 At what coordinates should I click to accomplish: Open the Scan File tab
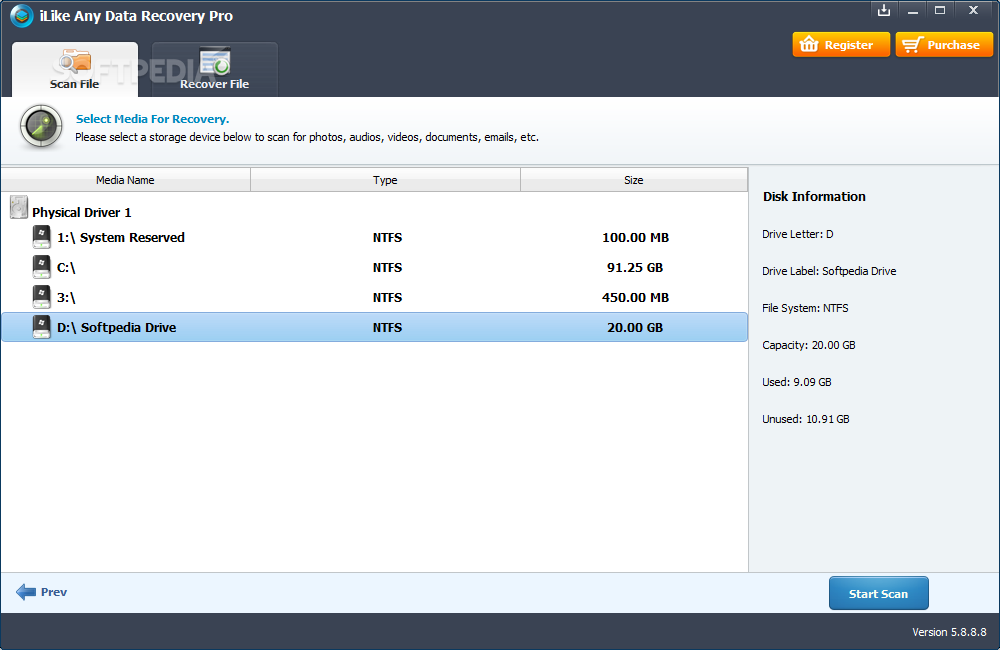click(75, 70)
